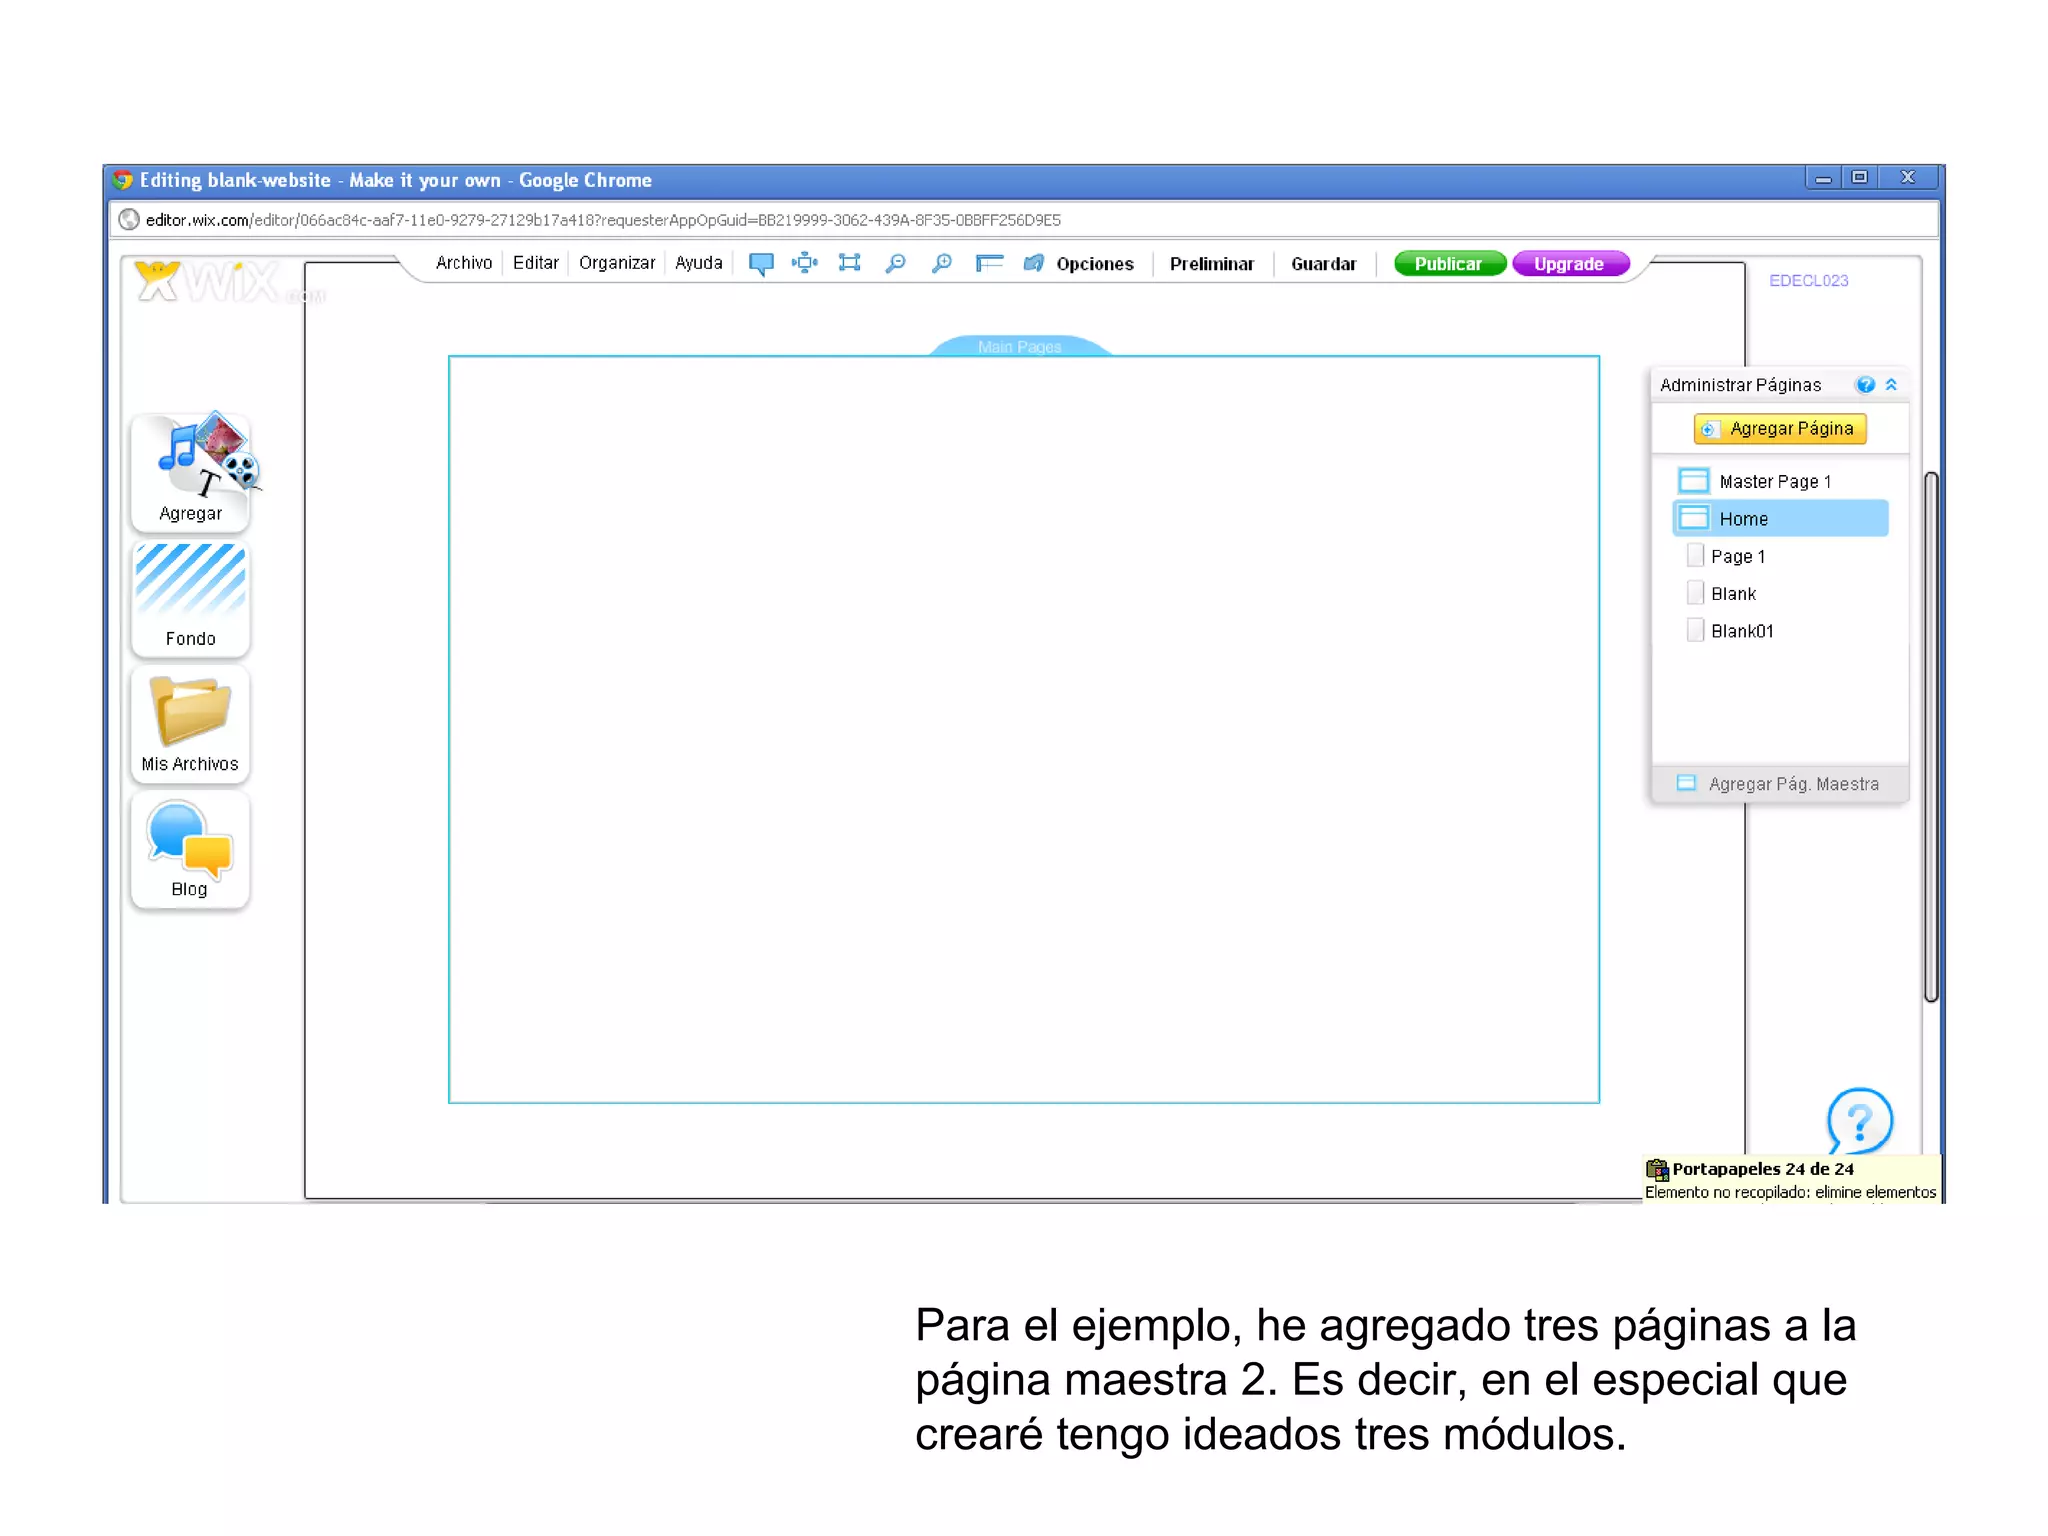Zoom in with the plus magnifier
This screenshot has width=2048, height=1536.
(941, 263)
